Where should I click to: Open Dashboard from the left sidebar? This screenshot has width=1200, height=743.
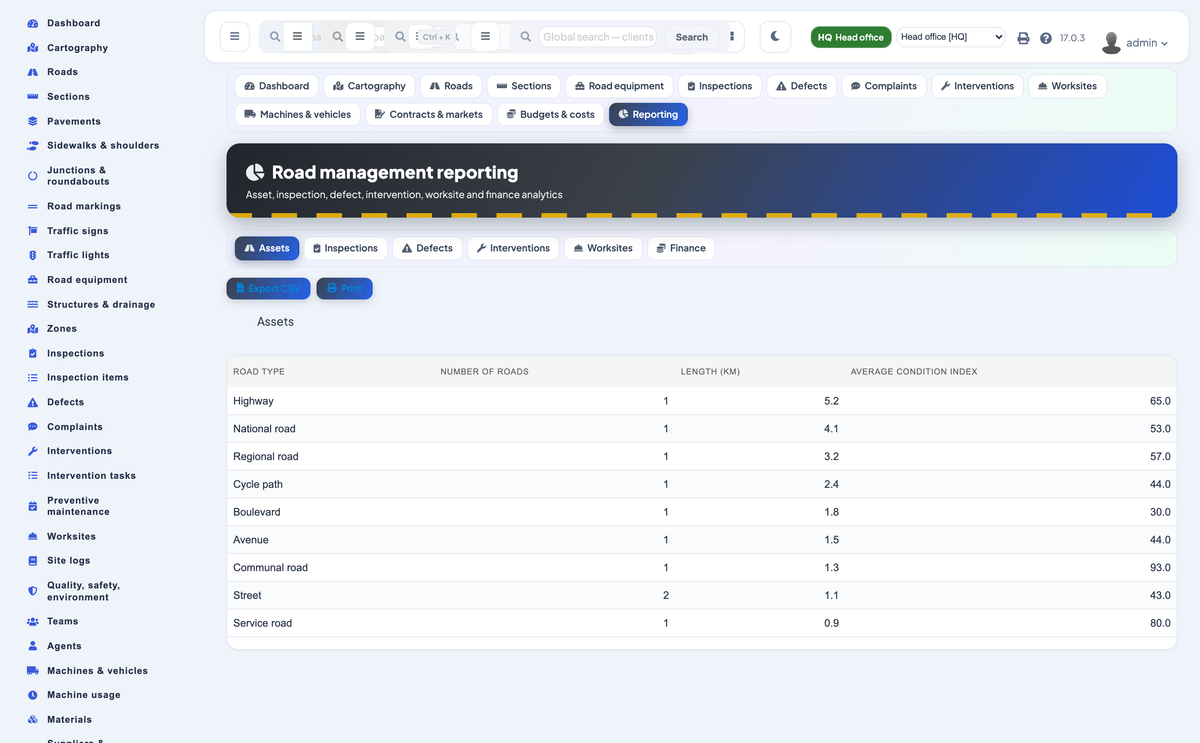pyautogui.click(x=73, y=23)
